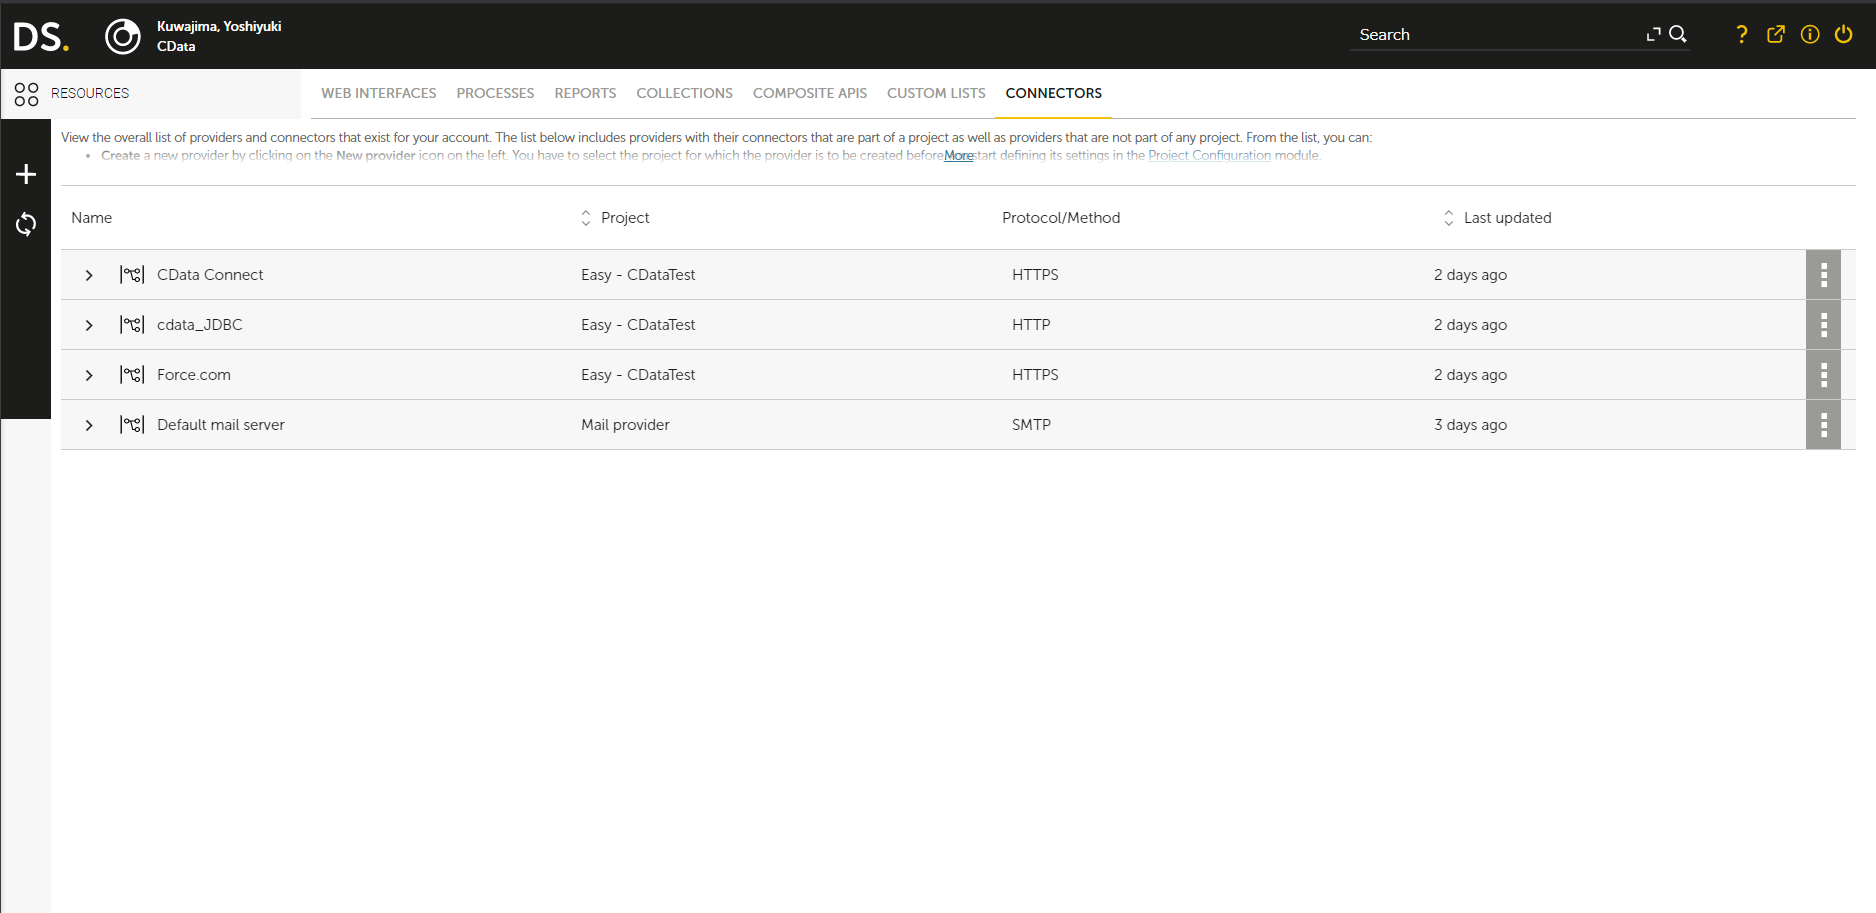1876x913 pixels.
Task: Switch to the Composite APIs tab
Action: click(809, 93)
